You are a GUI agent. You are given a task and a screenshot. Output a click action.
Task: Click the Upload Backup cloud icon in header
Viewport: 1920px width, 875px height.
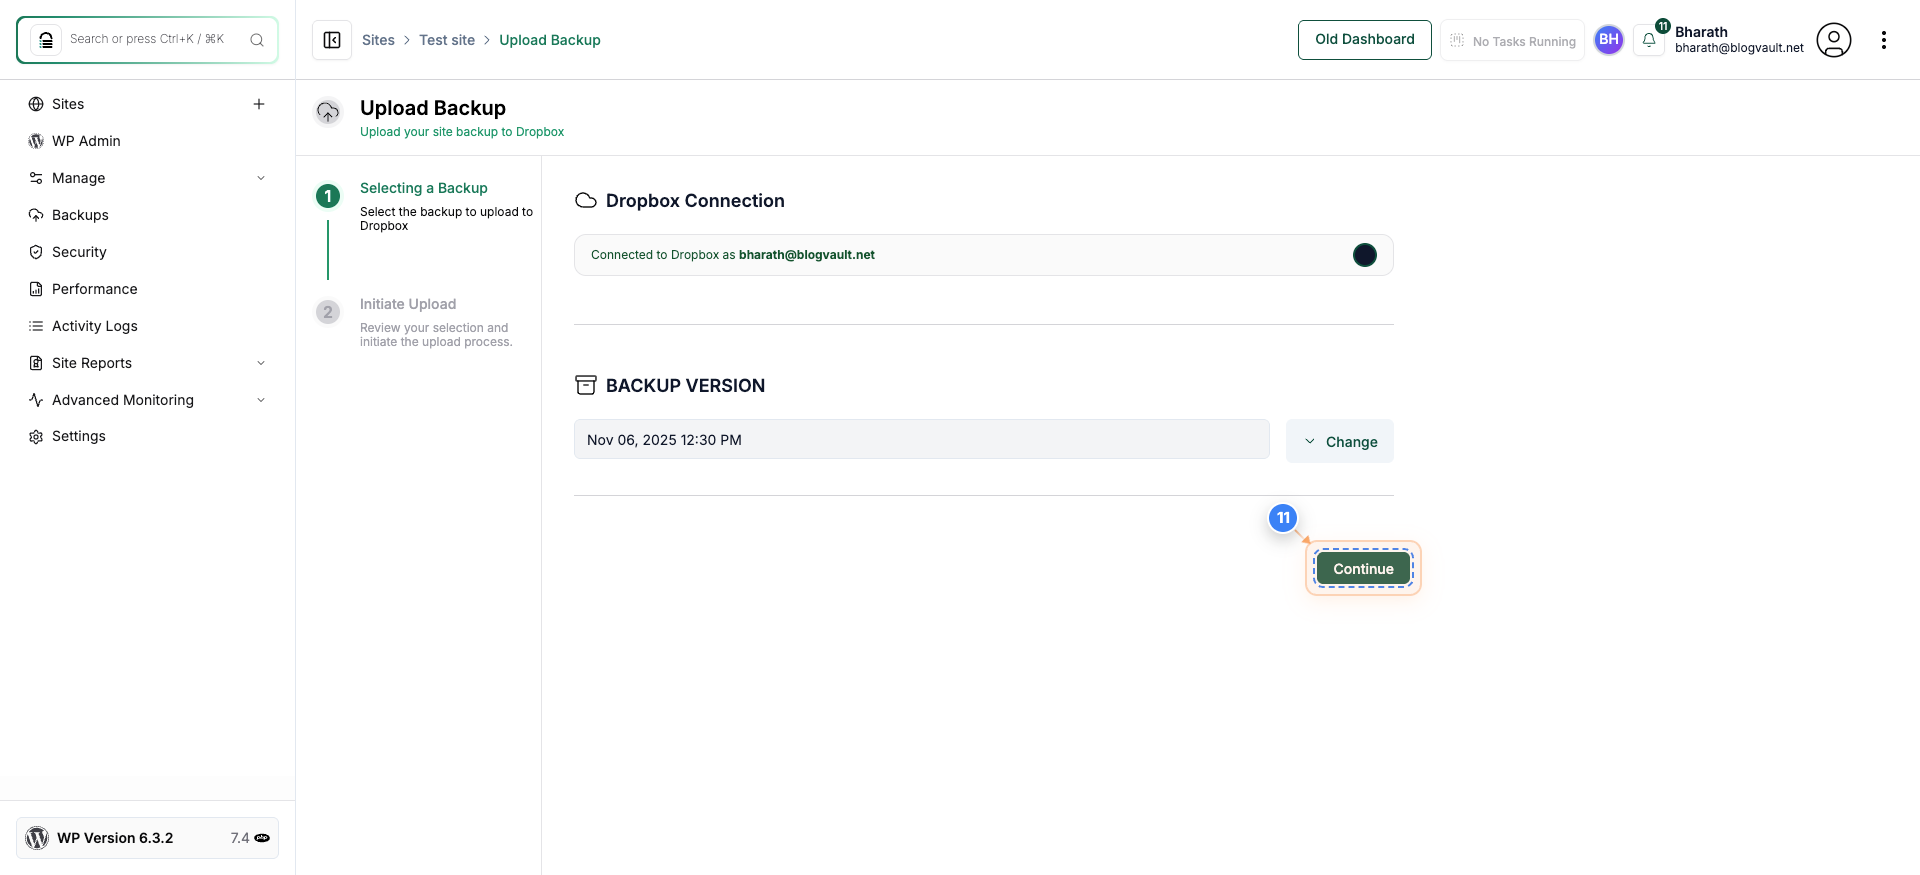click(328, 112)
